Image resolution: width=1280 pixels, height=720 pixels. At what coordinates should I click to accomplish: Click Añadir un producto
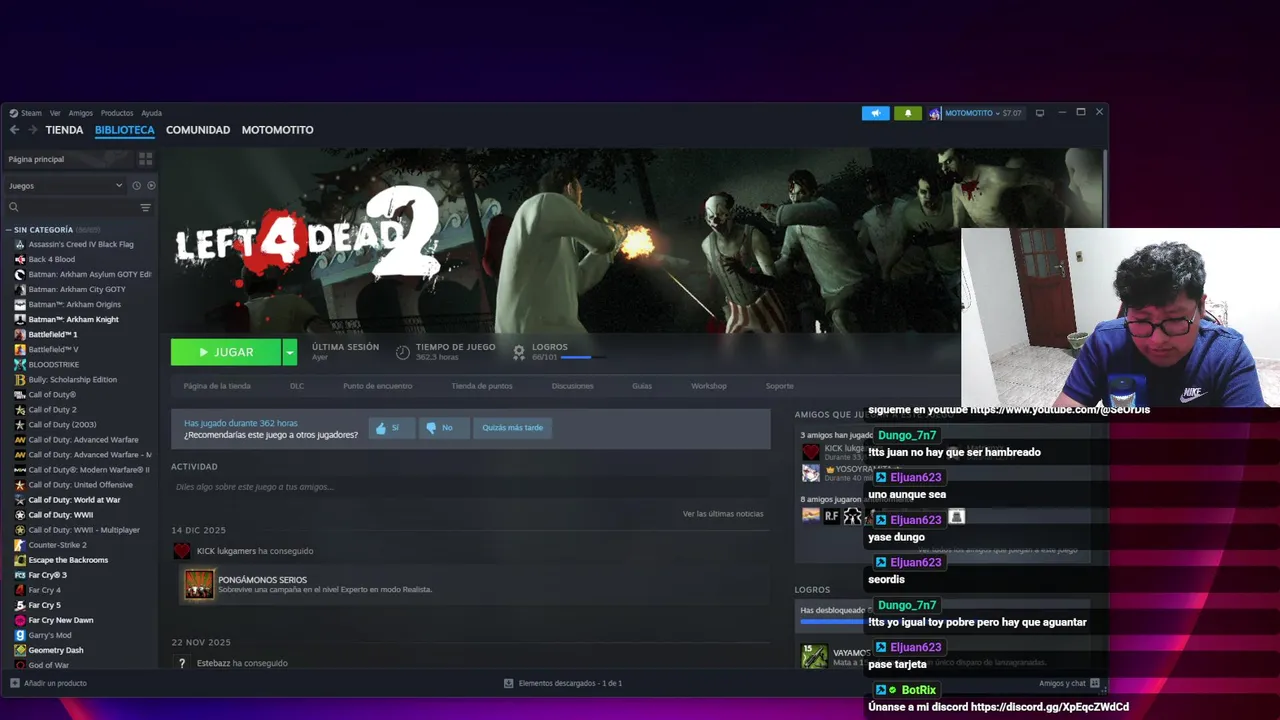pyautogui.click(x=48, y=683)
